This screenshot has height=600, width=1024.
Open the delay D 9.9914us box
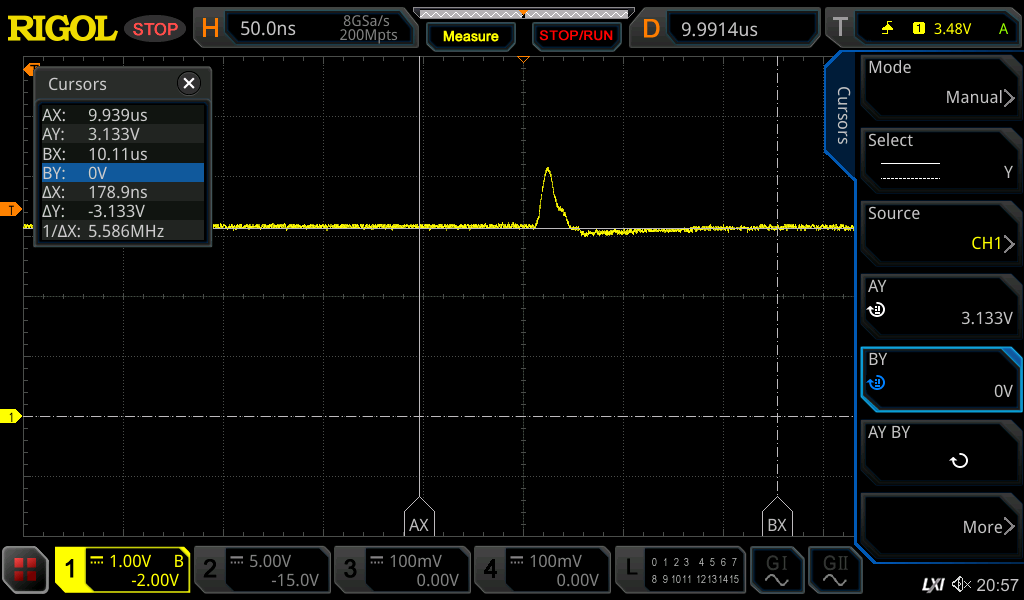742,29
